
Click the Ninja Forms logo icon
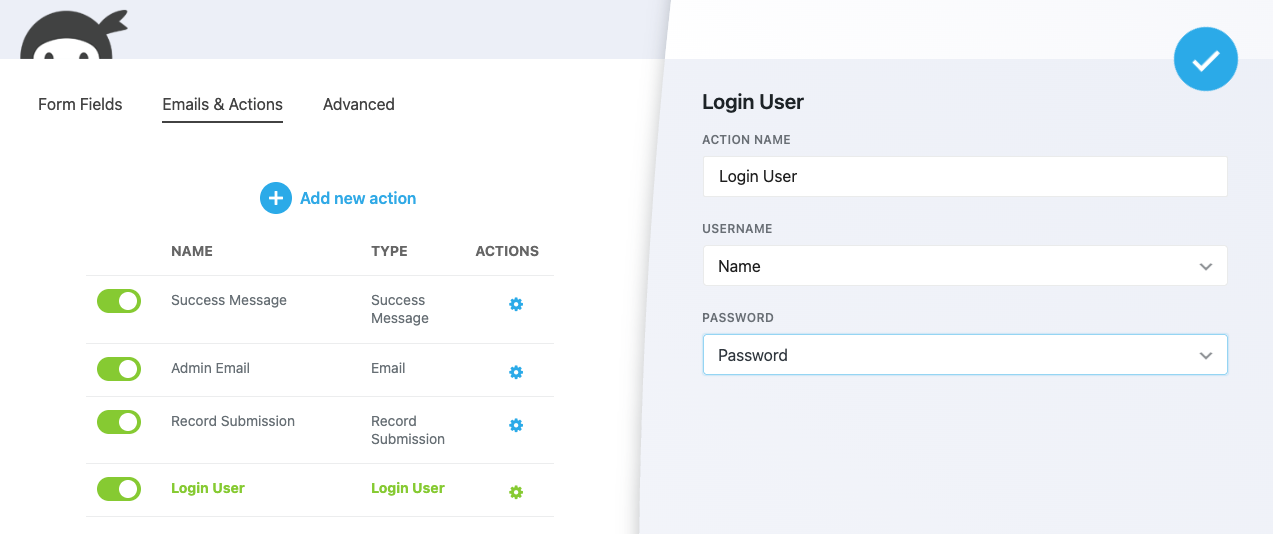pyautogui.click(x=73, y=35)
